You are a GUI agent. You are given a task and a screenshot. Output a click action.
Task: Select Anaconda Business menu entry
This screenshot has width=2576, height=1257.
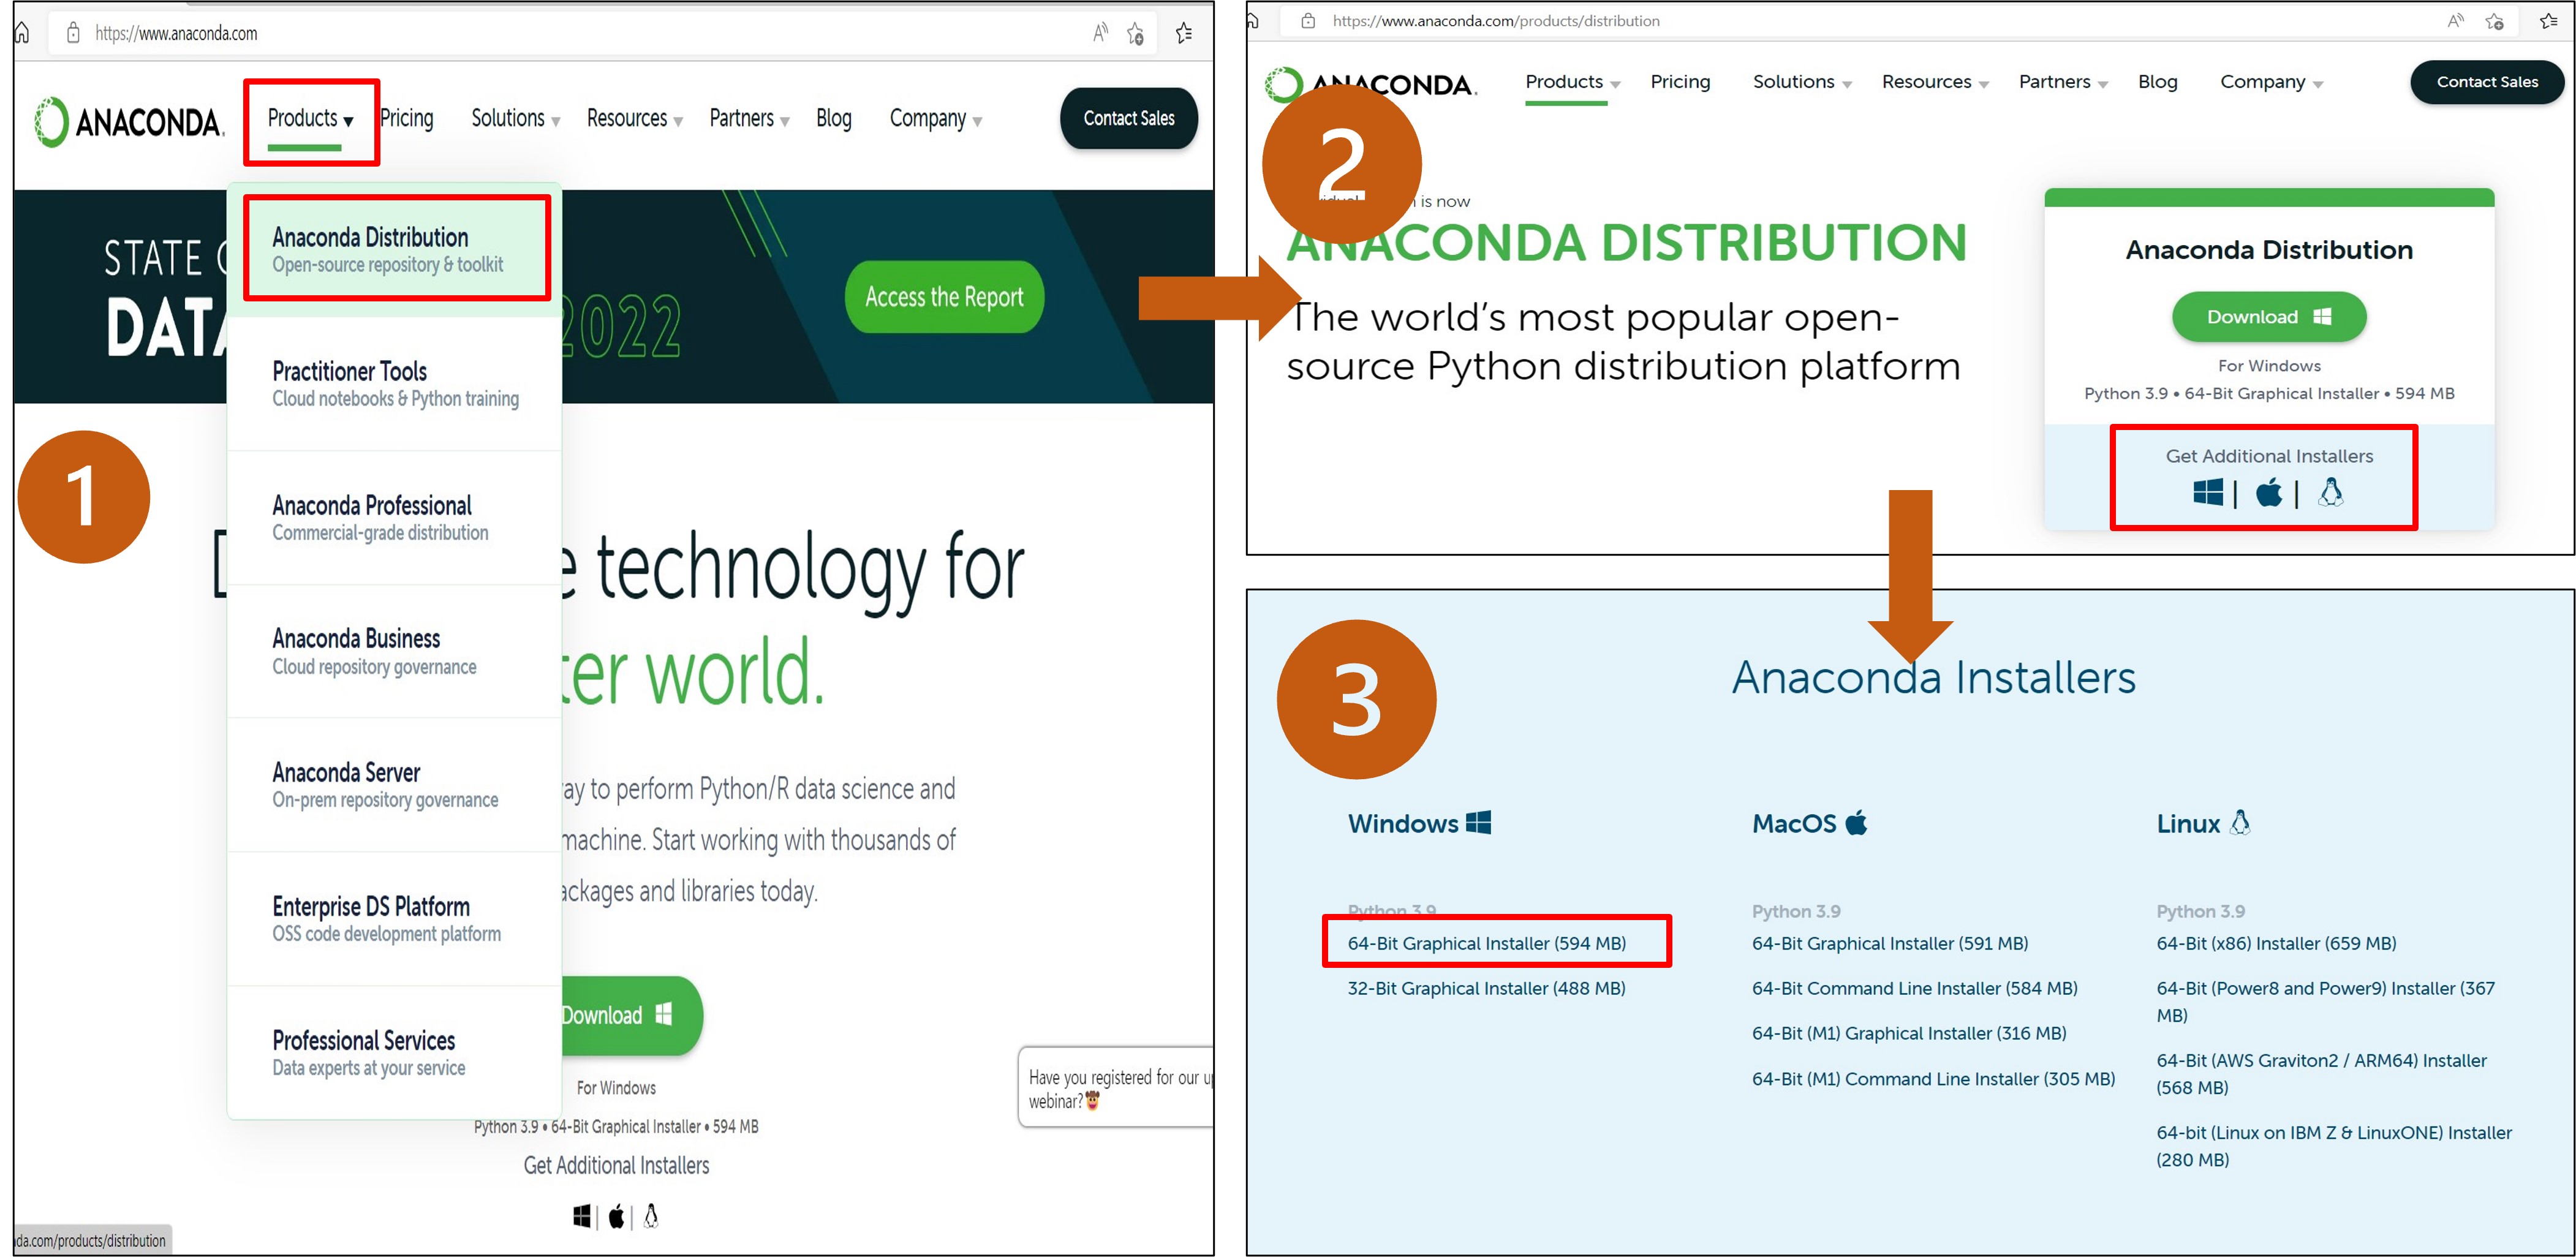click(395, 651)
